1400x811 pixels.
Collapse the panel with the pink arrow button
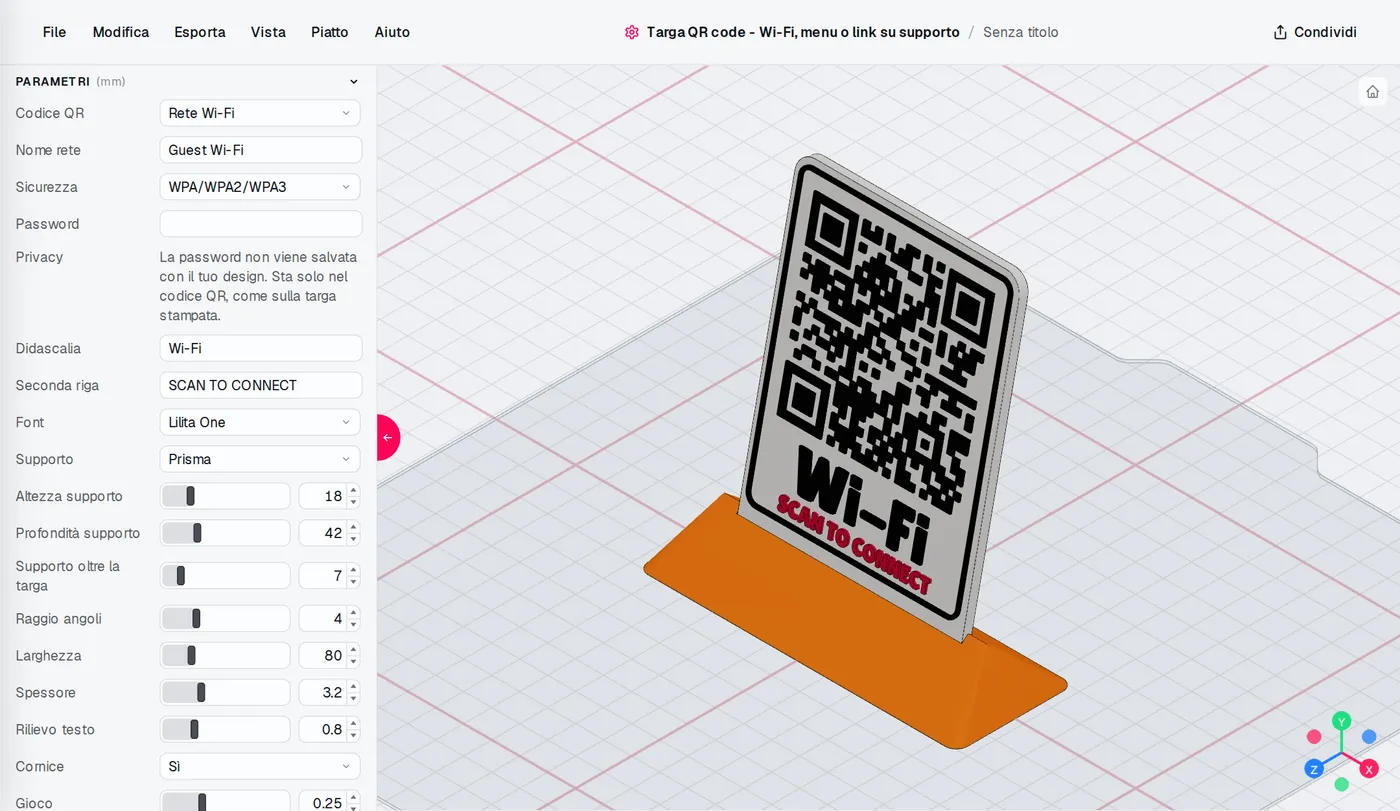pyautogui.click(x=388, y=437)
